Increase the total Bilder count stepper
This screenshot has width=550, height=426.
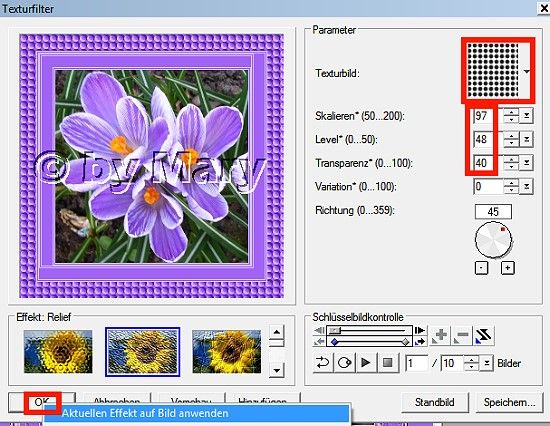[x=471, y=359]
